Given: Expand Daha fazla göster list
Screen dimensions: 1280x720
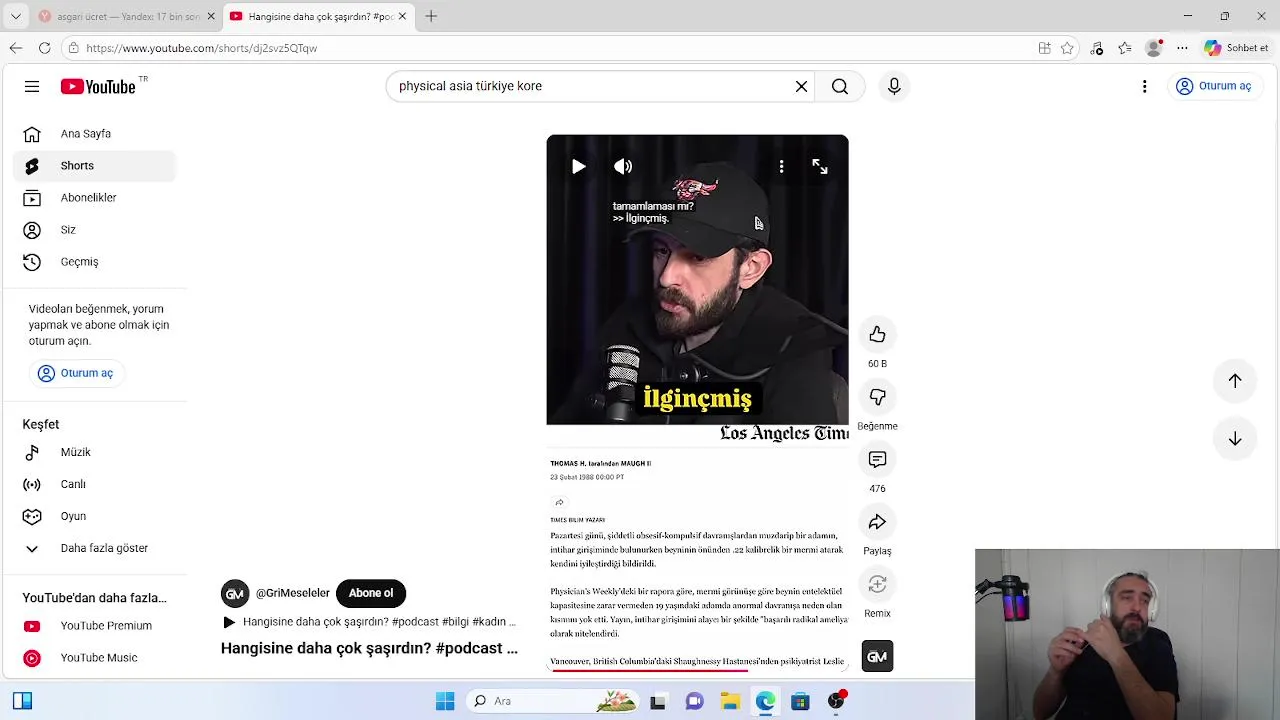Looking at the screenshot, I should 94,548.
